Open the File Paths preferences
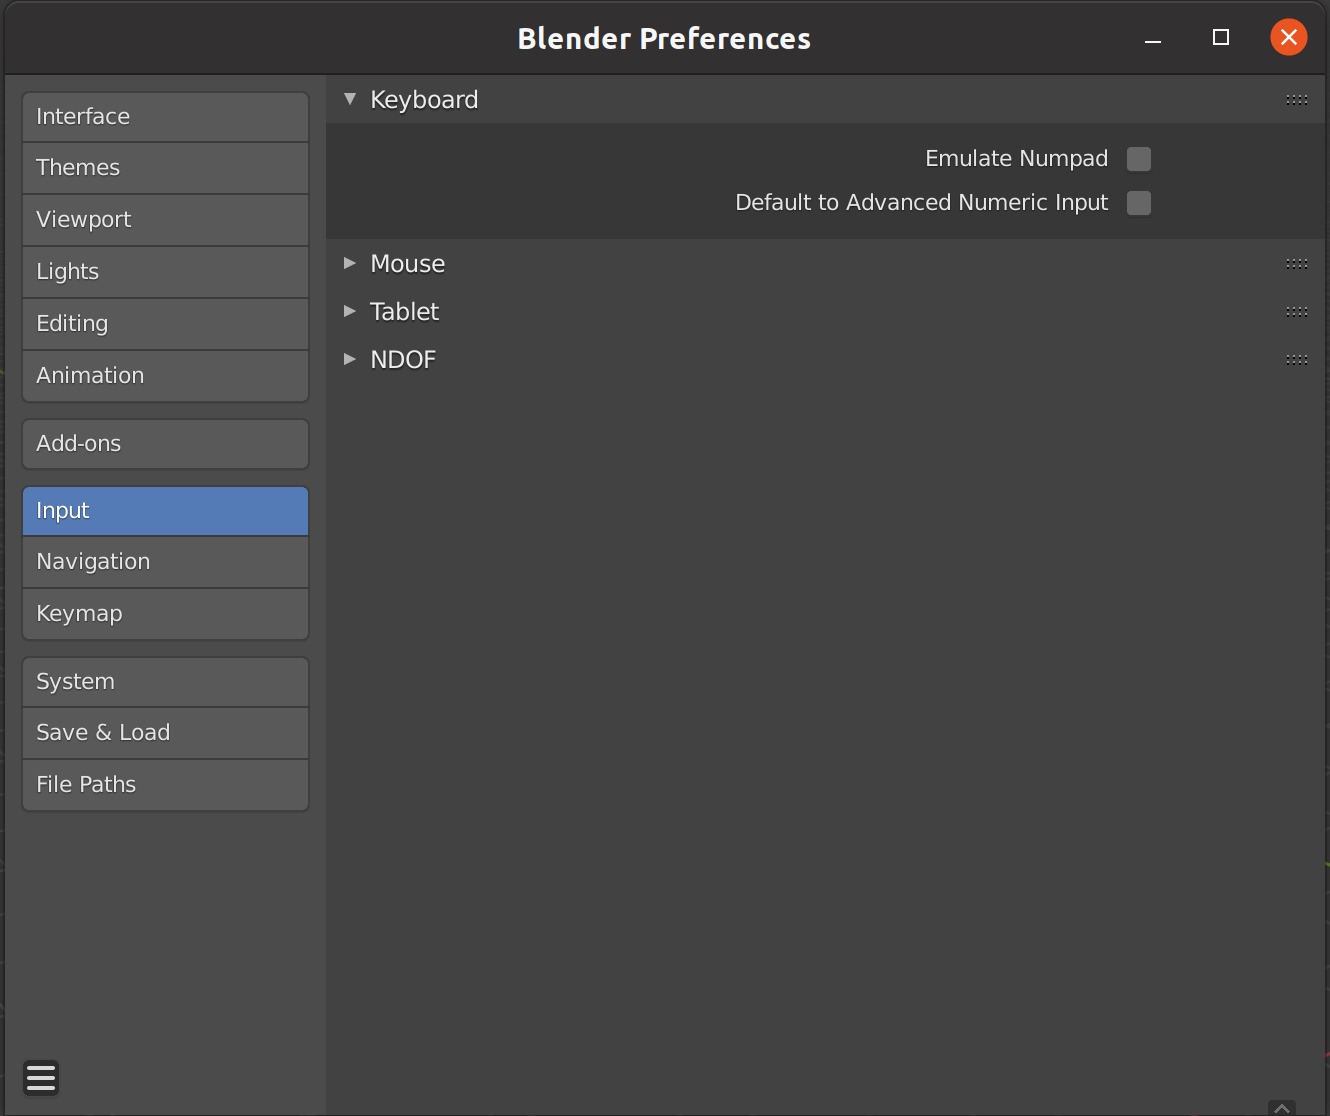This screenshot has height=1116, width=1330. (165, 784)
